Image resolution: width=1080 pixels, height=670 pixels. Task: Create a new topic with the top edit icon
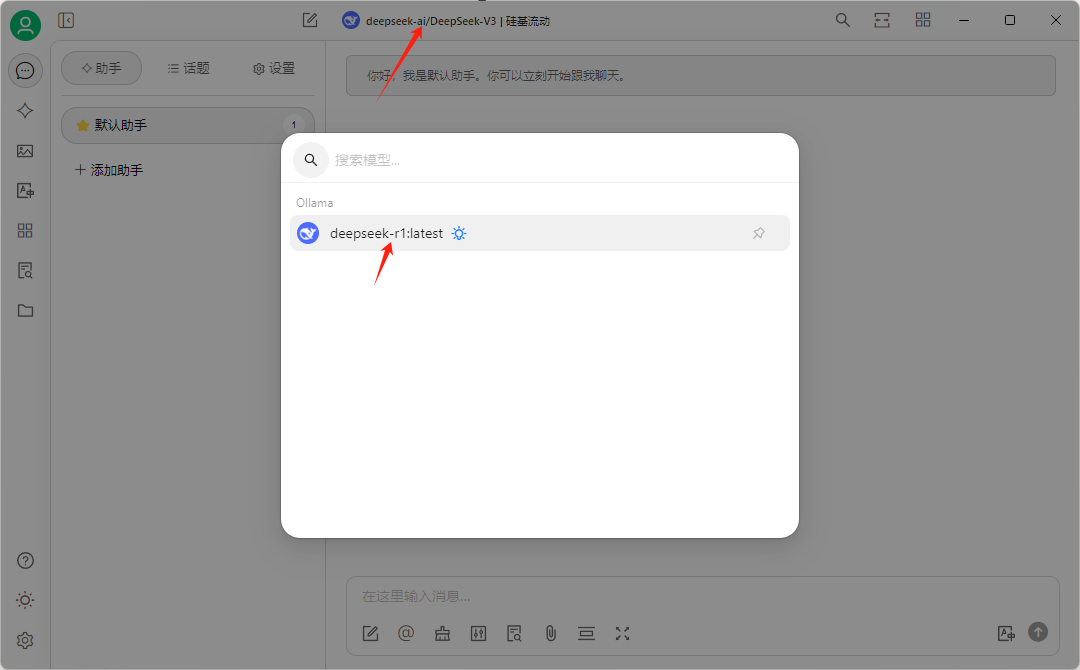pos(310,21)
